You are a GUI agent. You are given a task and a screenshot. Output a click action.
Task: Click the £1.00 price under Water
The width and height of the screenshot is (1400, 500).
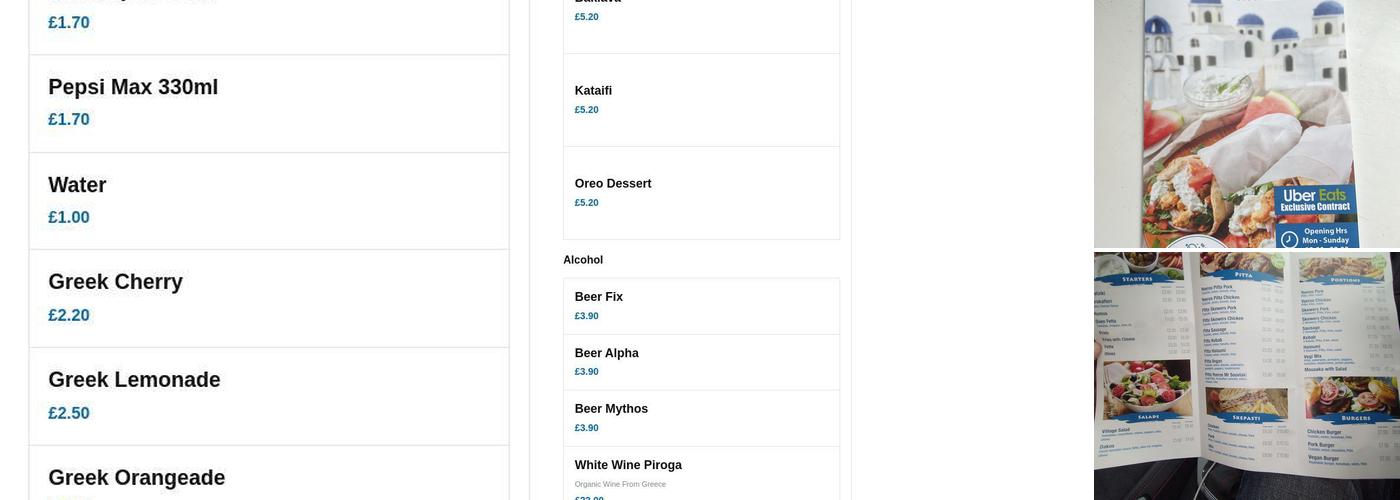[x=69, y=218]
